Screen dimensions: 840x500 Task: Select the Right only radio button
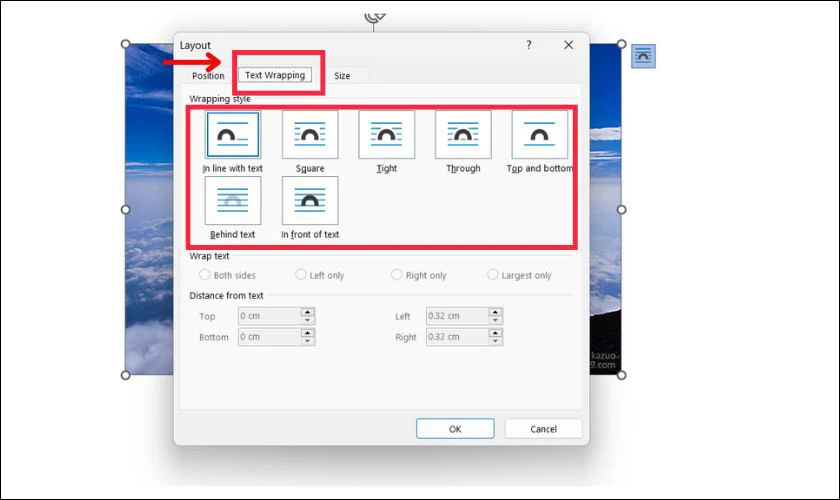pos(396,274)
